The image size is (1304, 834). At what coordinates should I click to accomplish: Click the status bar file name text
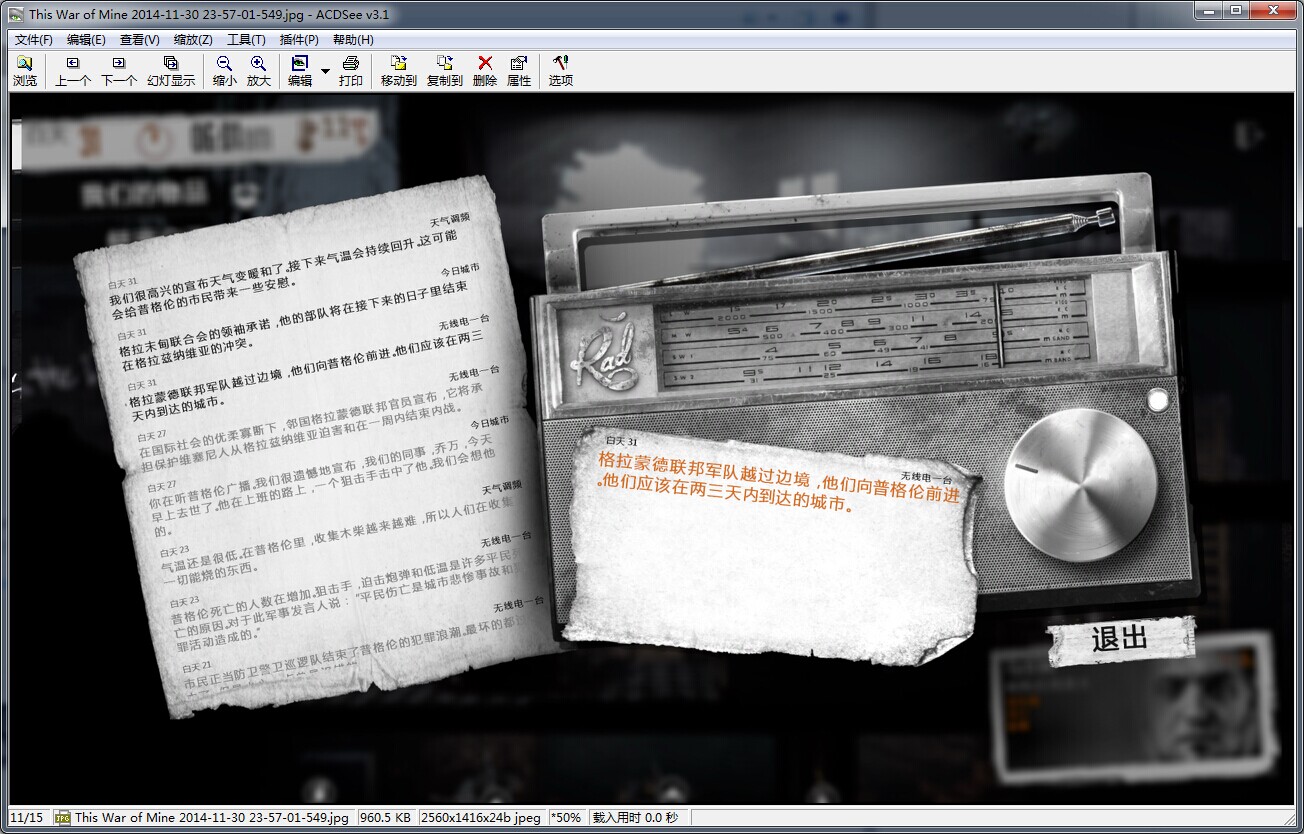click(x=212, y=817)
